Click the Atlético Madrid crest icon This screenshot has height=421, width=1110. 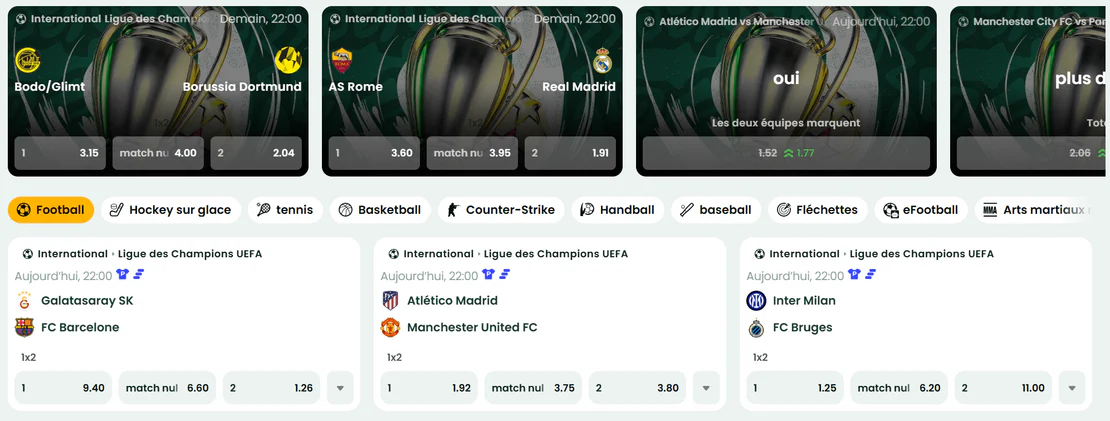[x=390, y=301]
